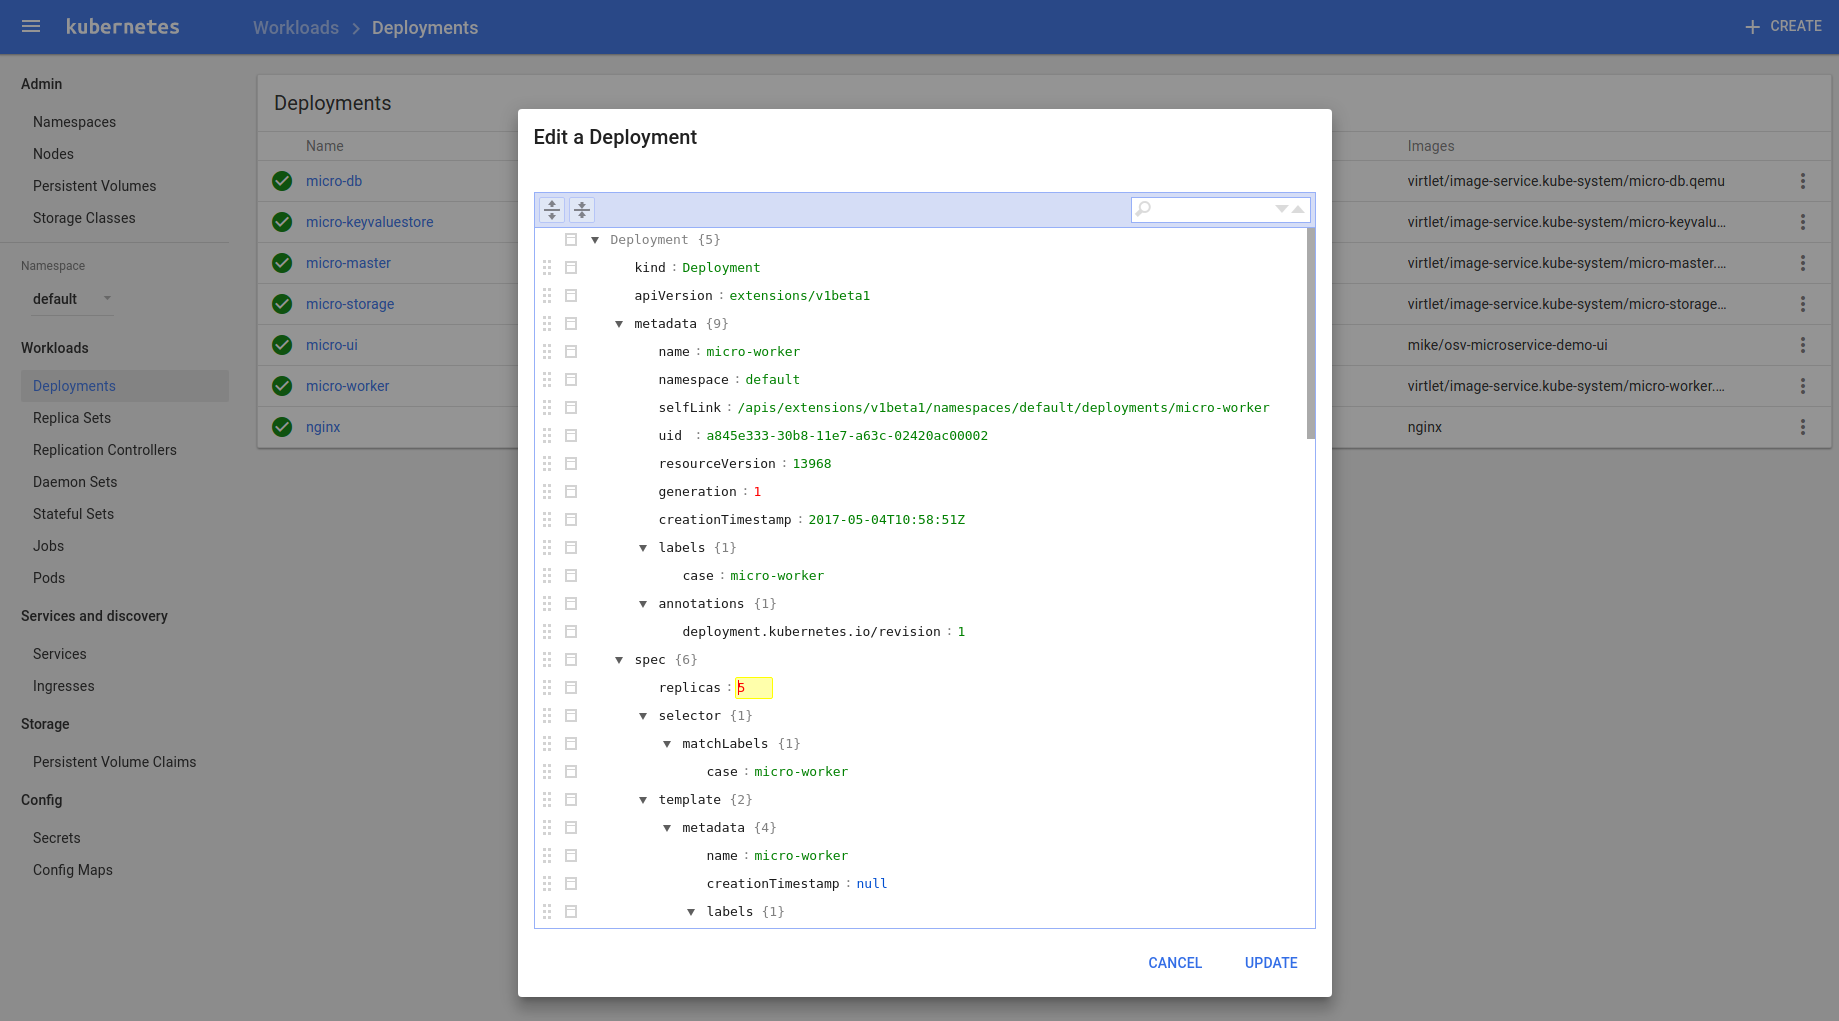Open actions menu for micro-keyvaluestore row
This screenshot has height=1021, width=1839.
coord(1803,222)
